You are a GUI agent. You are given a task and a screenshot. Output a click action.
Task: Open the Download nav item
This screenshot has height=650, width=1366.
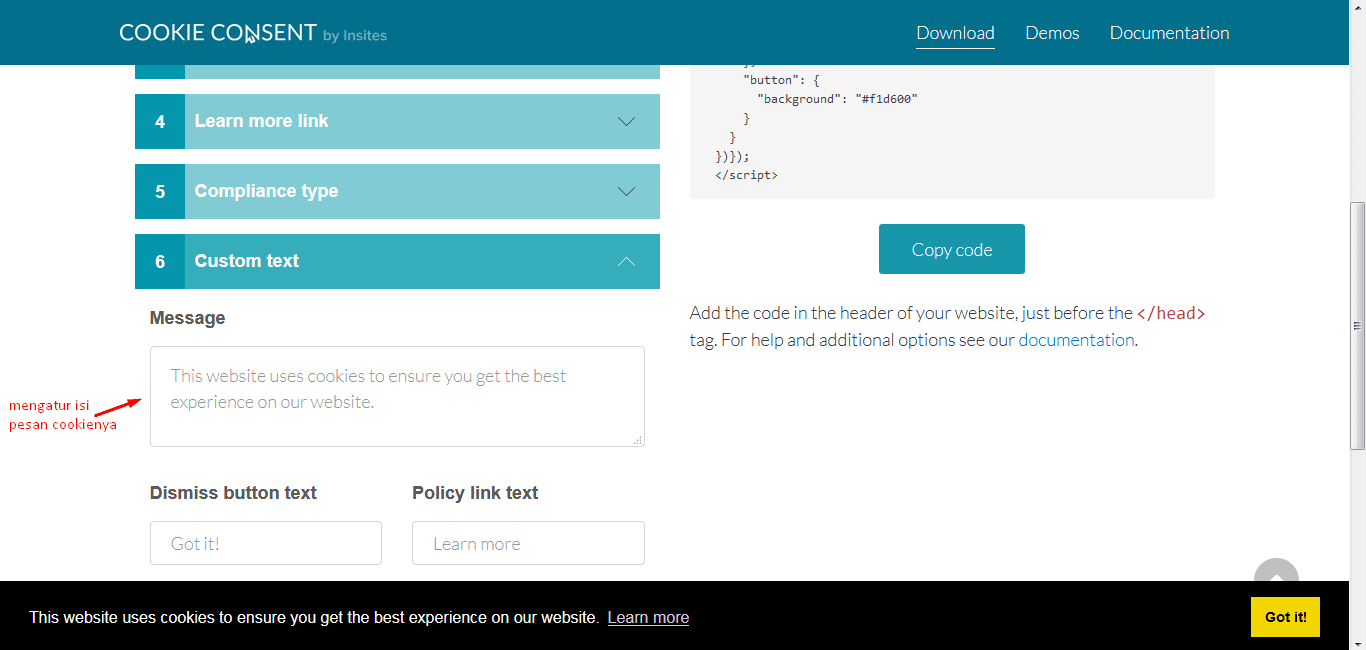click(x=955, y=33)
